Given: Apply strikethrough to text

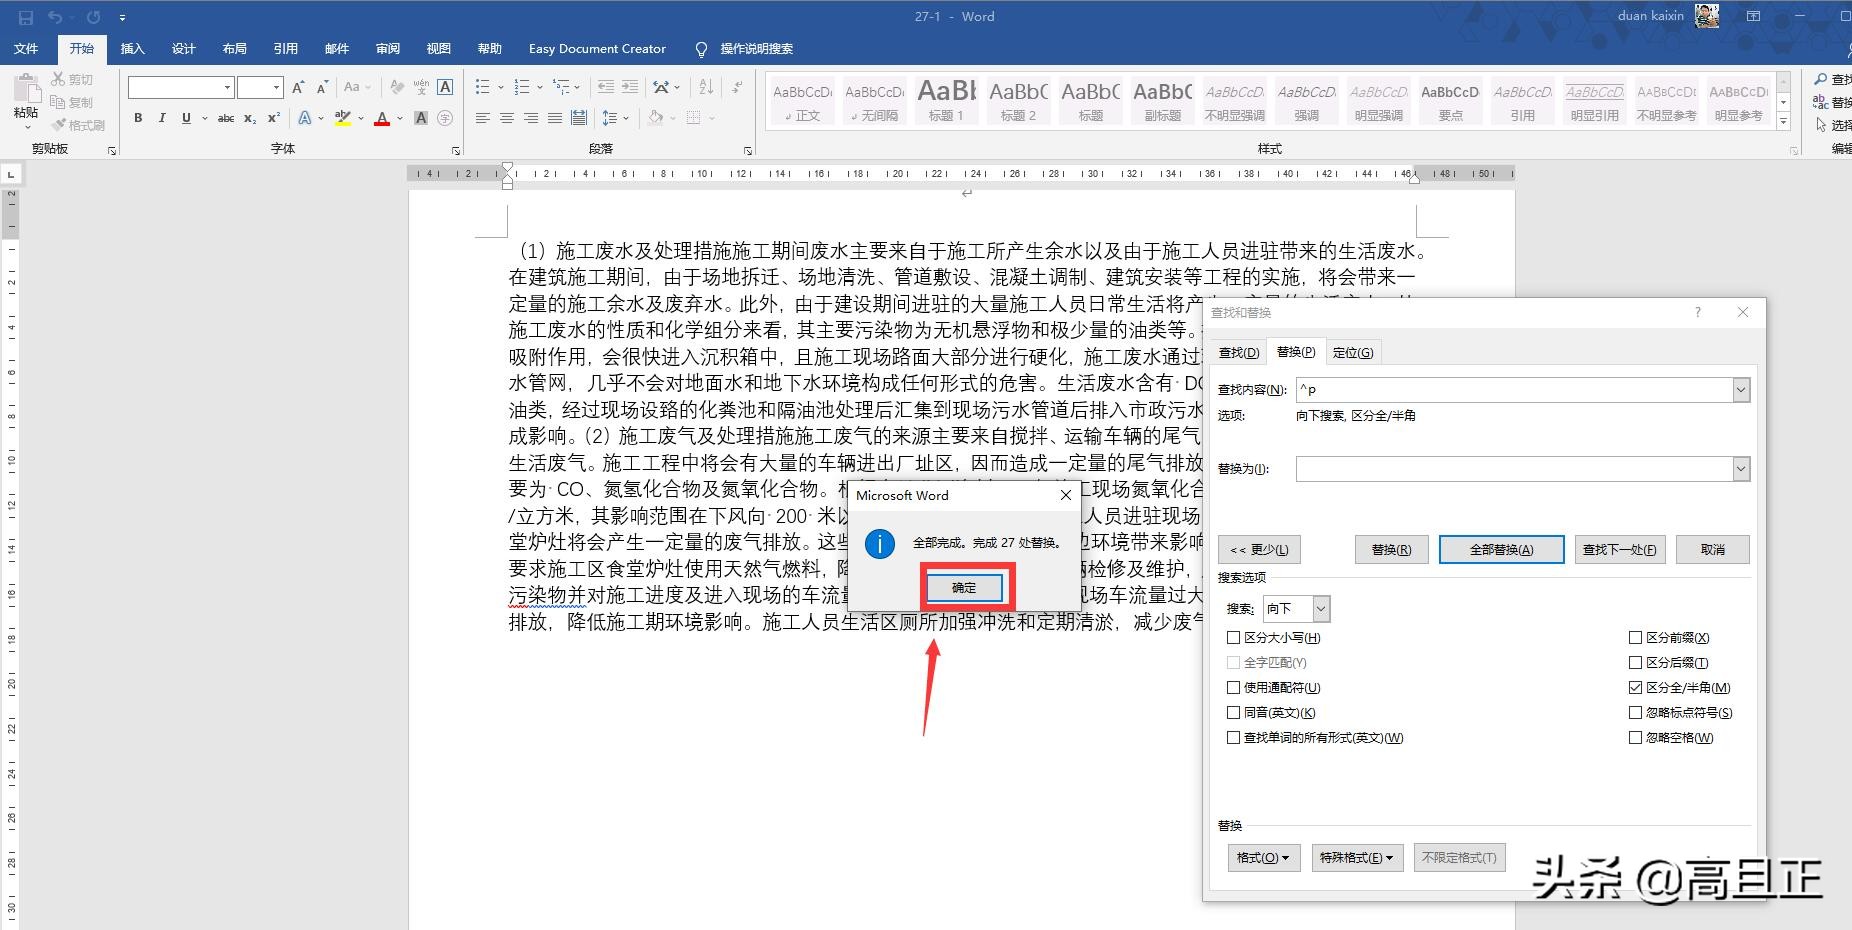Looking at the screenshot, I should tap(226, 118).
